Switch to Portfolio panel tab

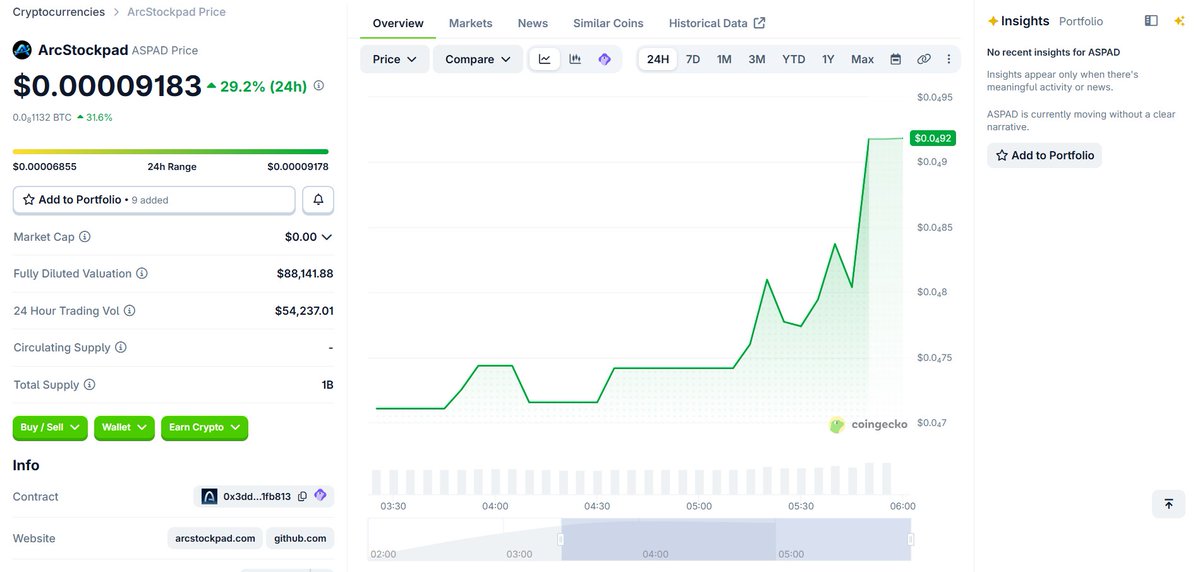click(1081, 21)
